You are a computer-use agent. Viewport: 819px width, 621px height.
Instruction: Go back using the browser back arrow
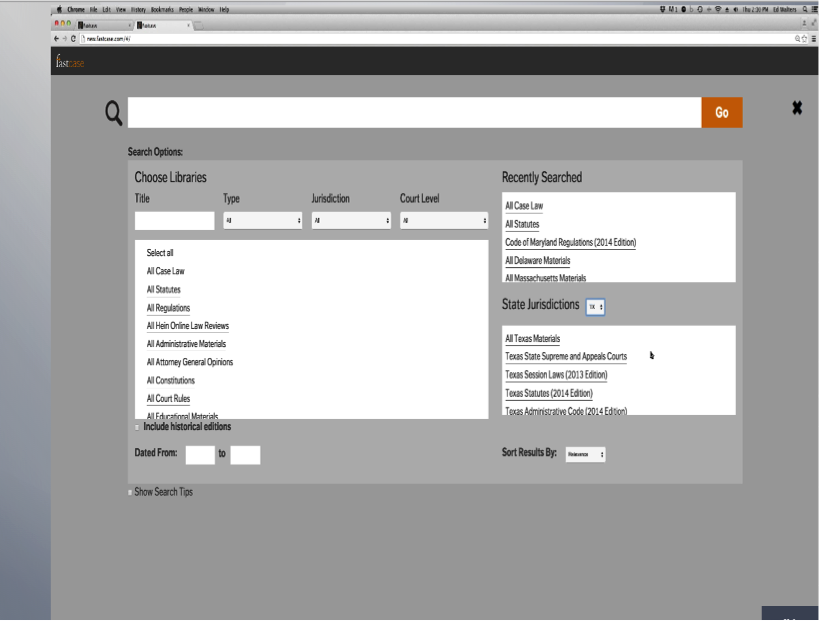click(56, 39)
